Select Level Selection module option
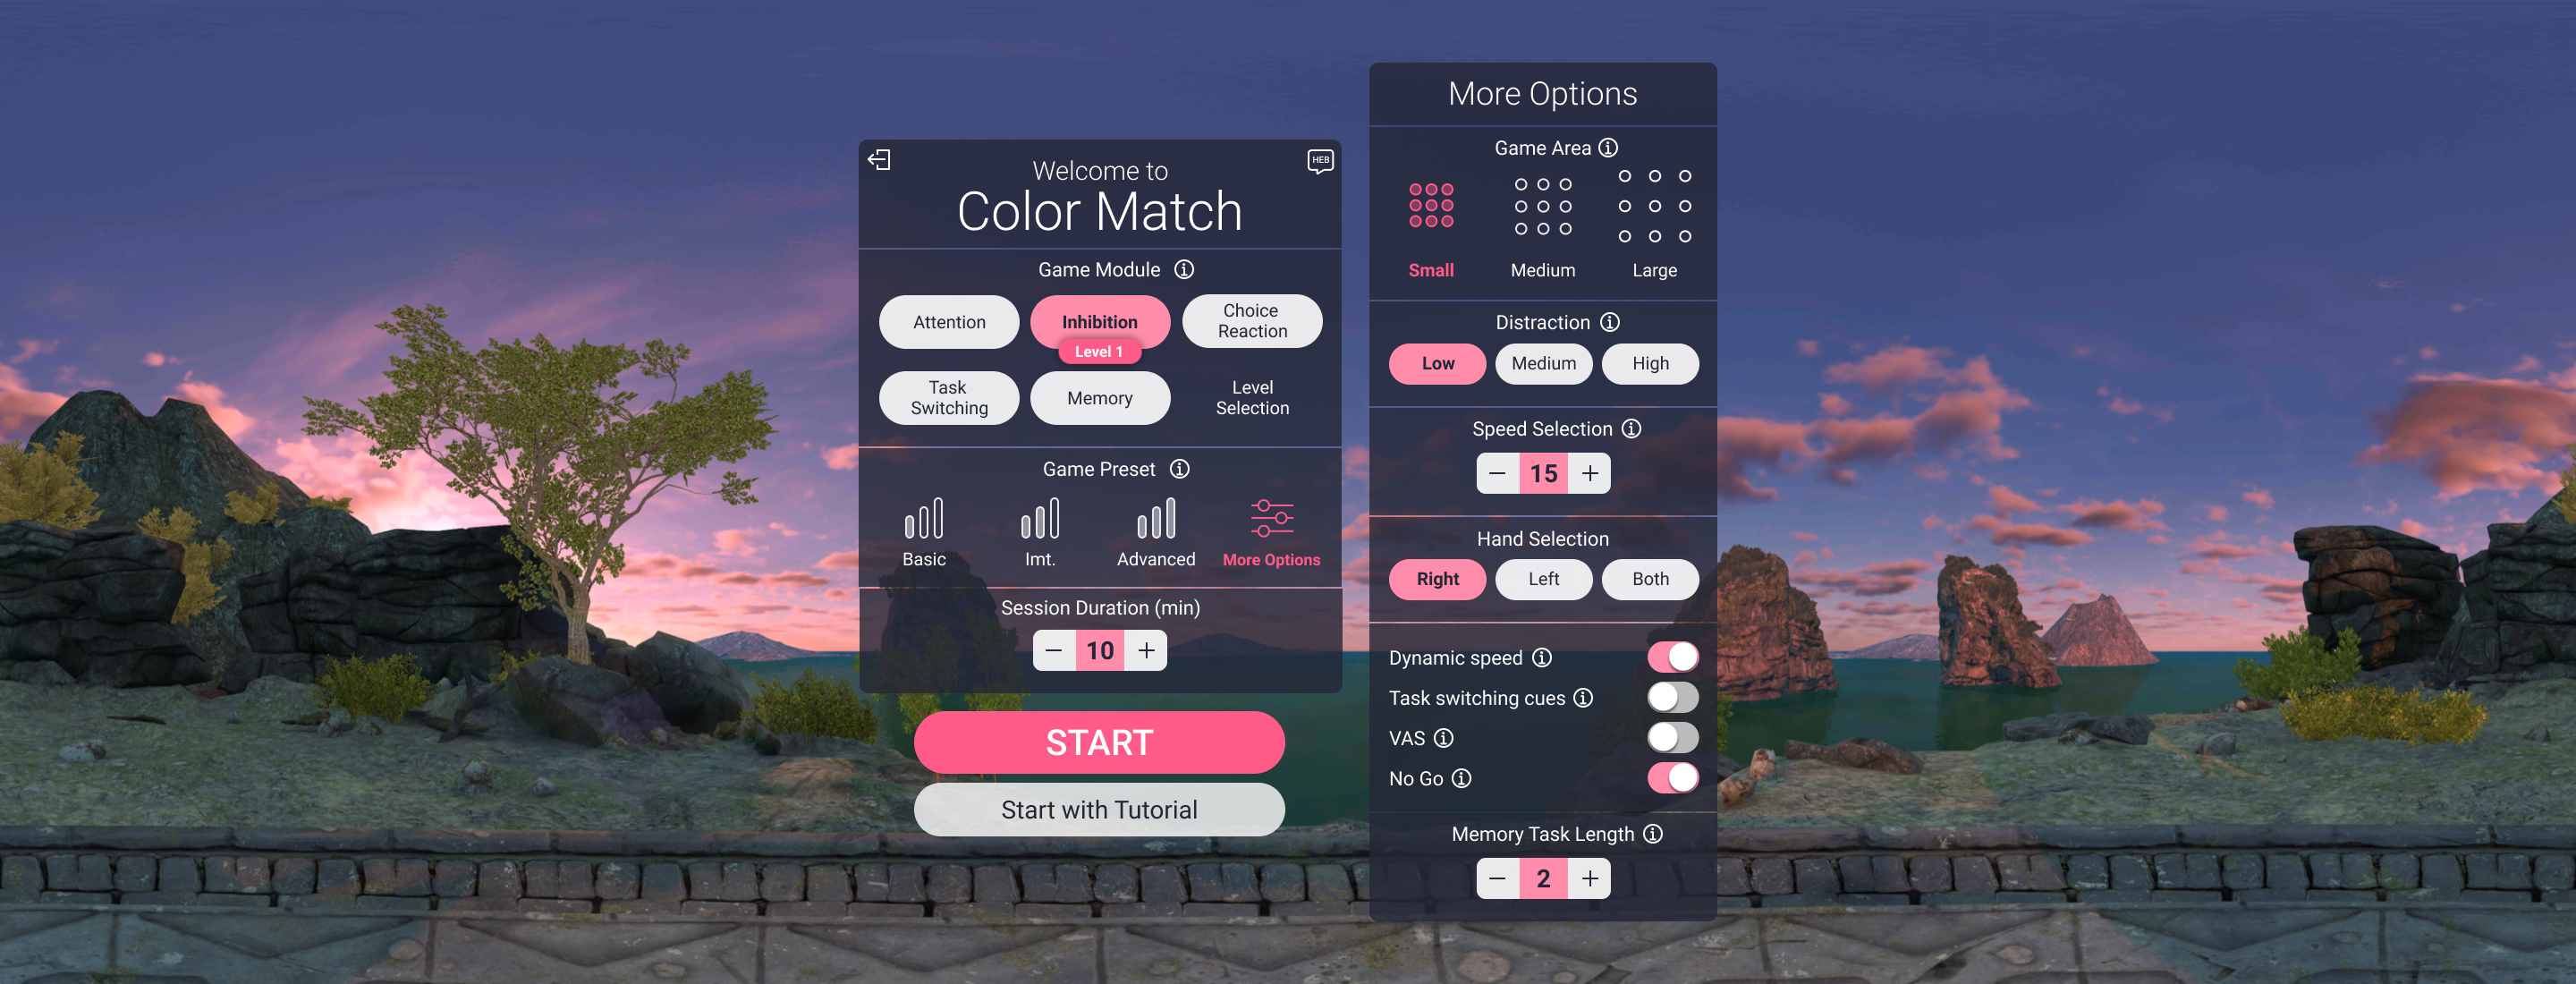Viewport: 2576px width, 984px height. pos(1250,396)
